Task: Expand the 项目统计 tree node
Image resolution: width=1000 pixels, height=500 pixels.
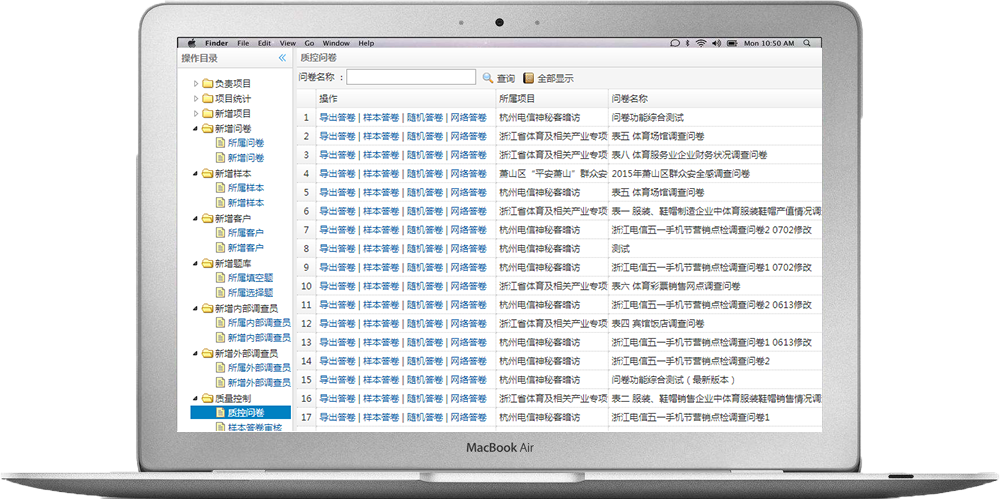Action: coord(197,99)
